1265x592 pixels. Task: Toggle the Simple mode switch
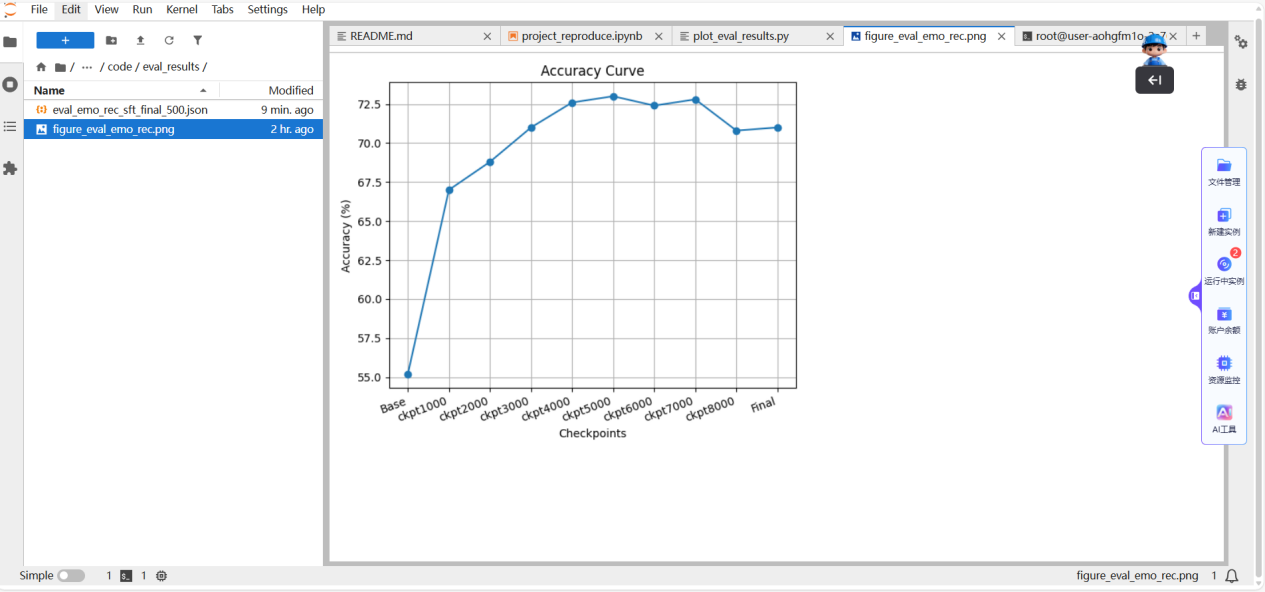[71, 576]
